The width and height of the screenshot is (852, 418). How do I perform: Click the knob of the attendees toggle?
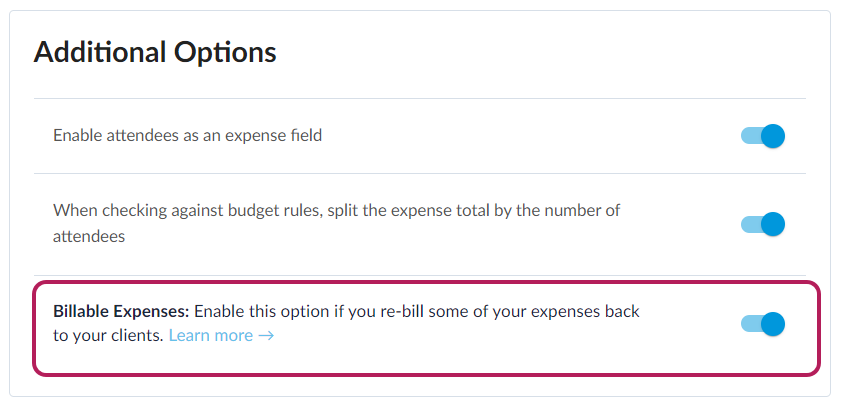[x=772, y=136]
